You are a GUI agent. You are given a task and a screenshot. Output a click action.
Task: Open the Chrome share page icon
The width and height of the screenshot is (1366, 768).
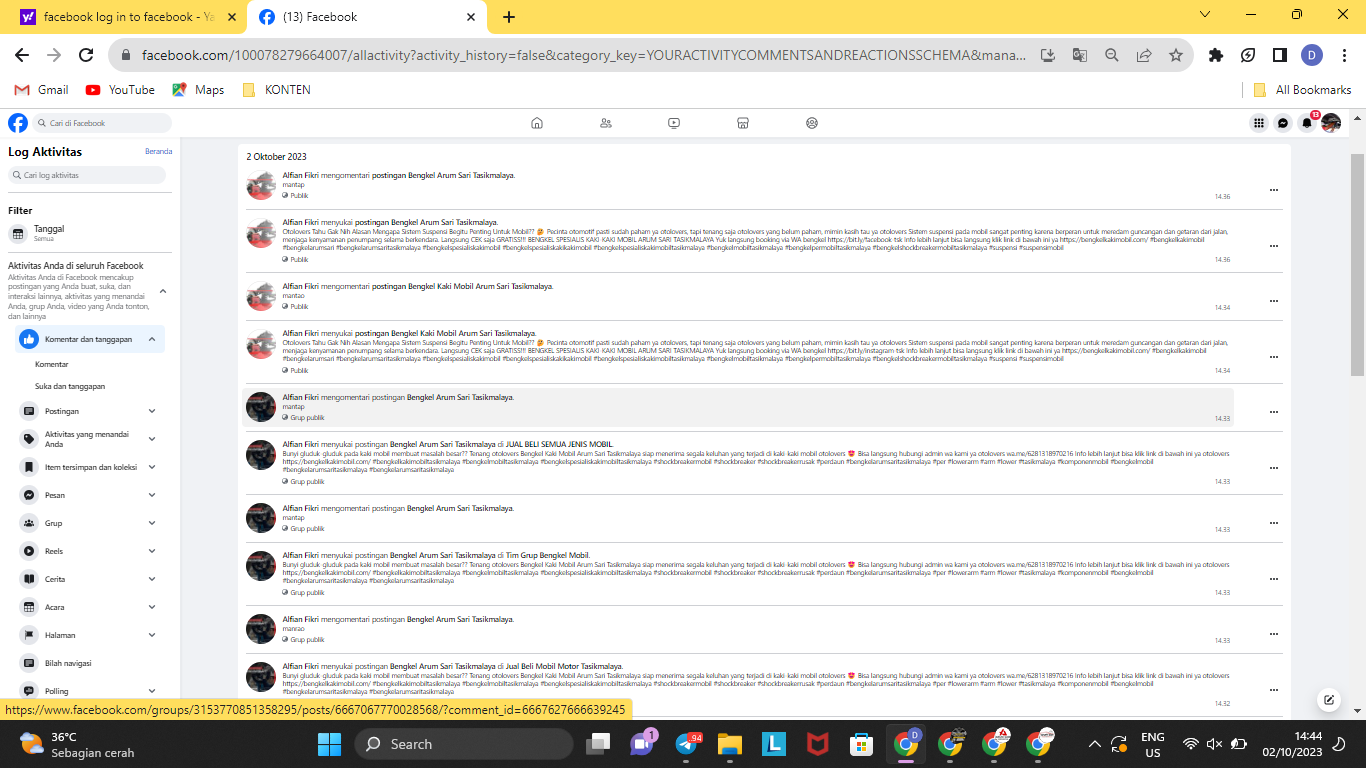tap(1144, 55)
